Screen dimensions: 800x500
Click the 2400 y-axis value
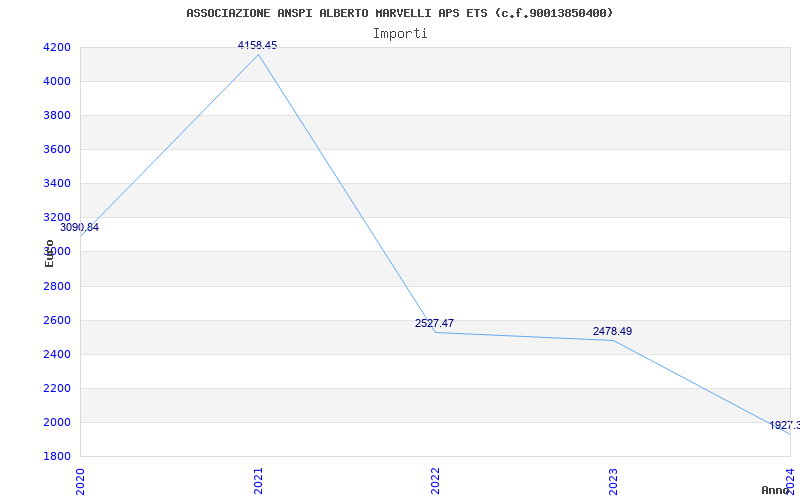point(57,354)
